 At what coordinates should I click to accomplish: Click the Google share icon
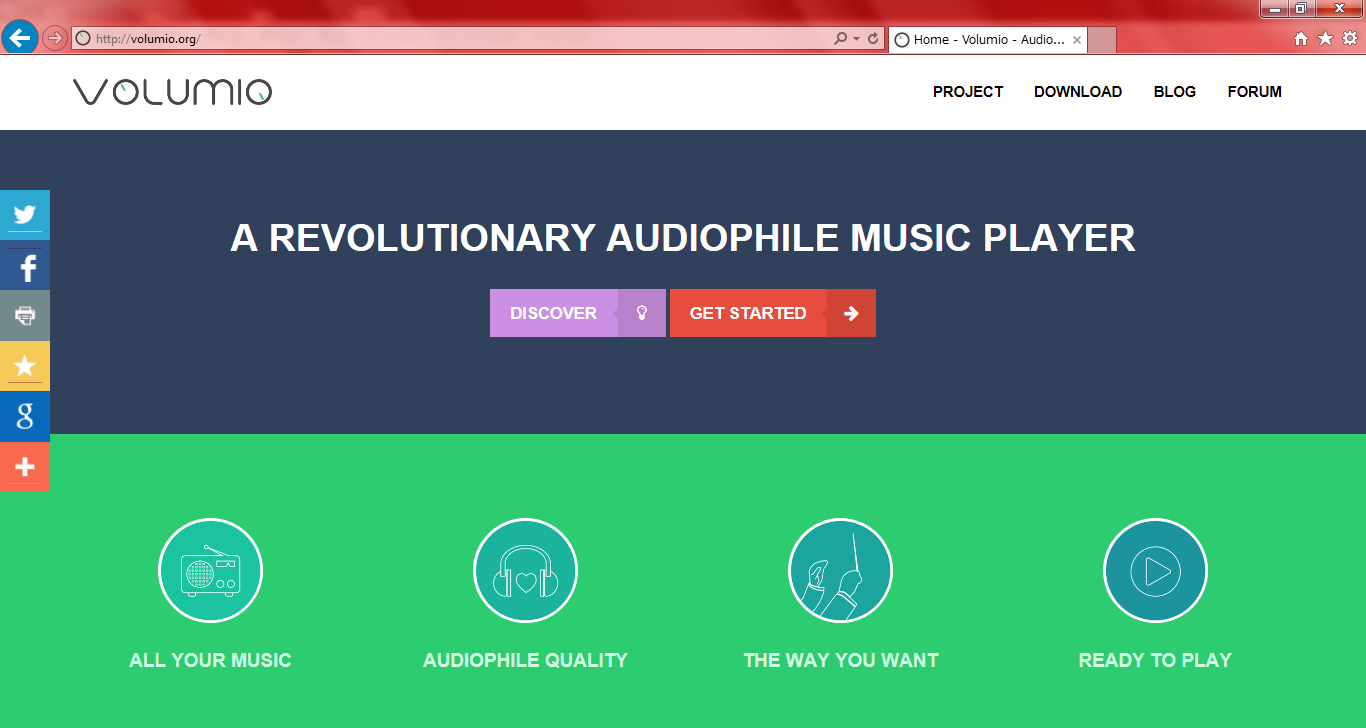(x=25, y=416)
